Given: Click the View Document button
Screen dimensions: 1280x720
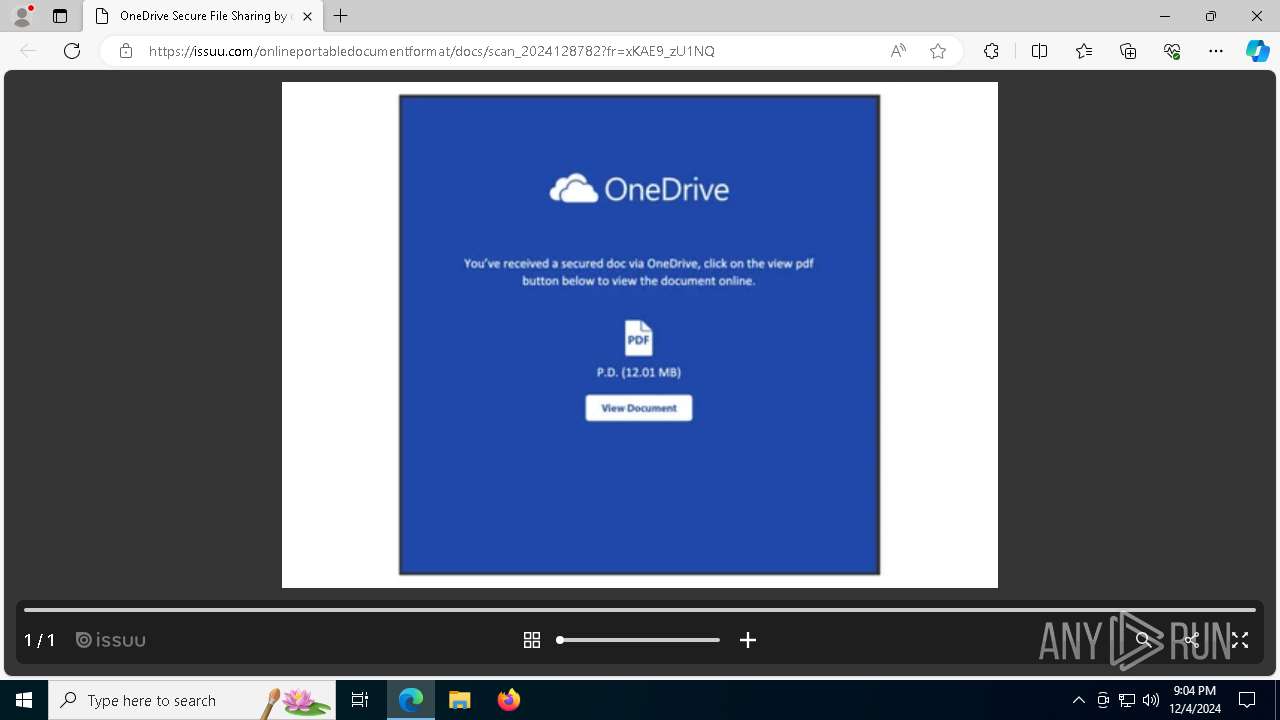Looking at the screenshot, I should coord(639,408).
